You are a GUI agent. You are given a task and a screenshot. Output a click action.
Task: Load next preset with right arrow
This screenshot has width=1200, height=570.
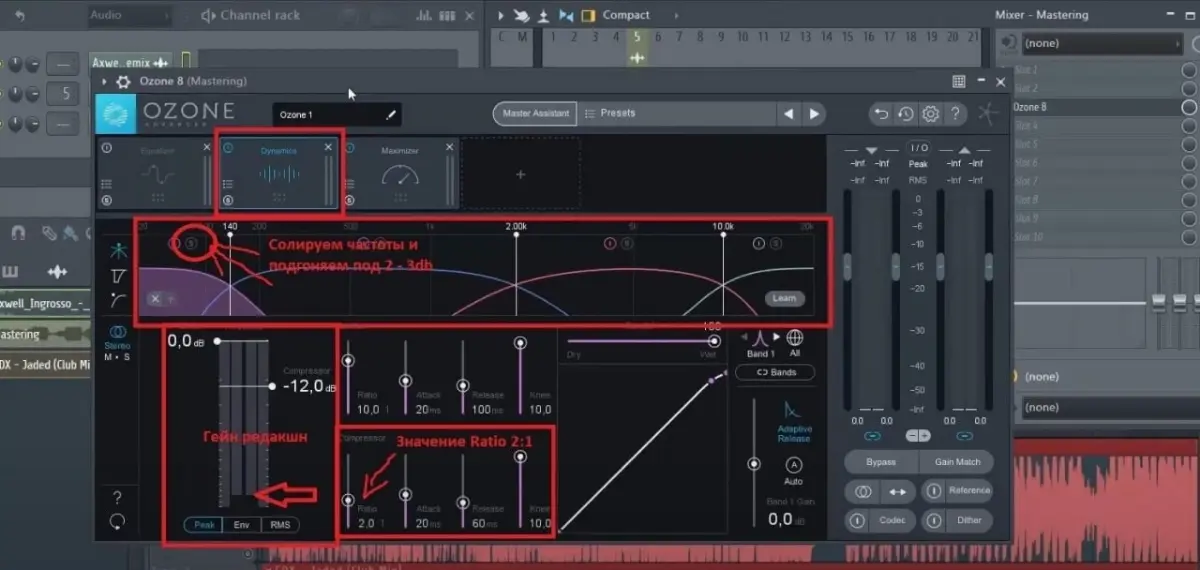814,114
